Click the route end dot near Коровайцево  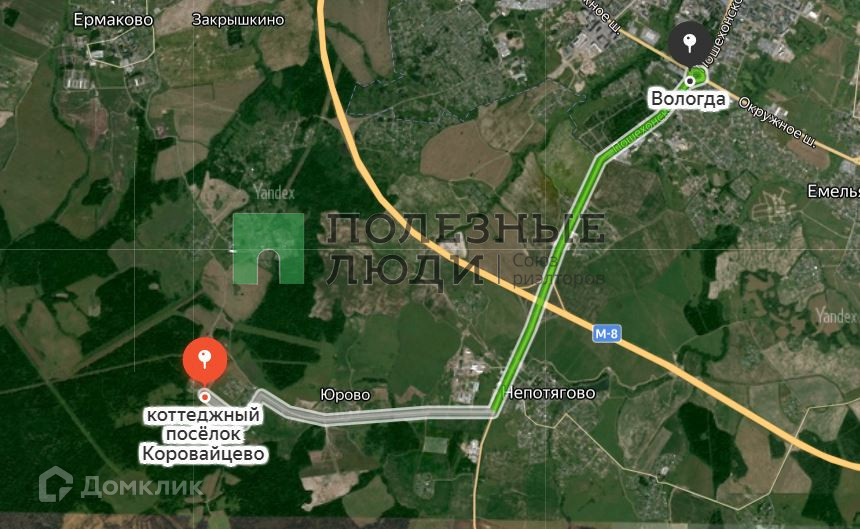205,396
